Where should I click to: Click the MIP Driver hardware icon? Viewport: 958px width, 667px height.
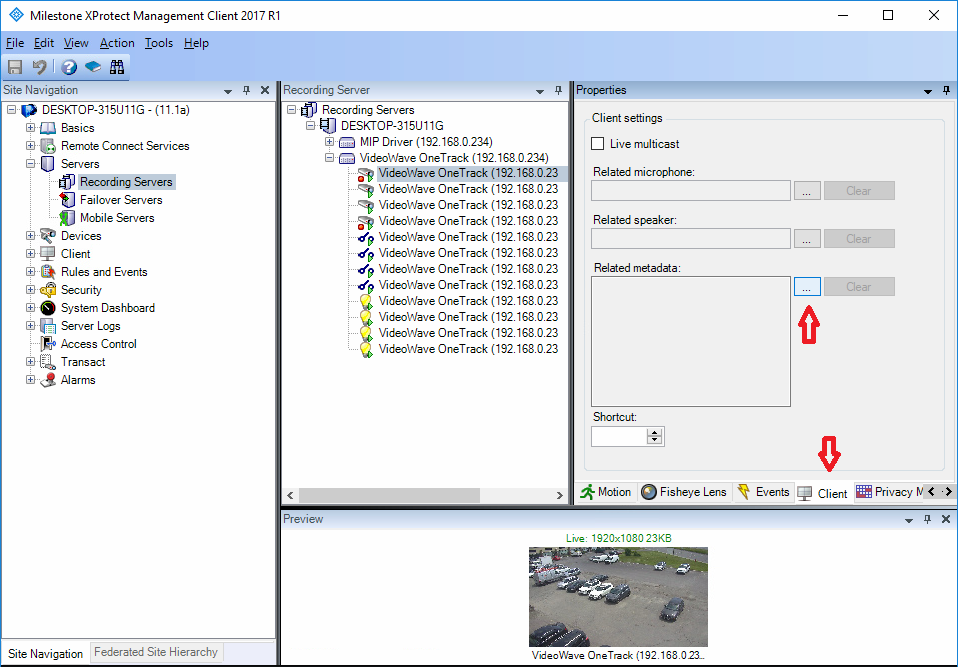tap(347, 142)
